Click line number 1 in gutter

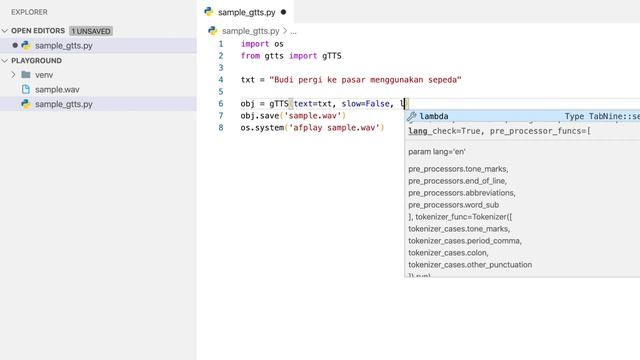coord(221,44)
